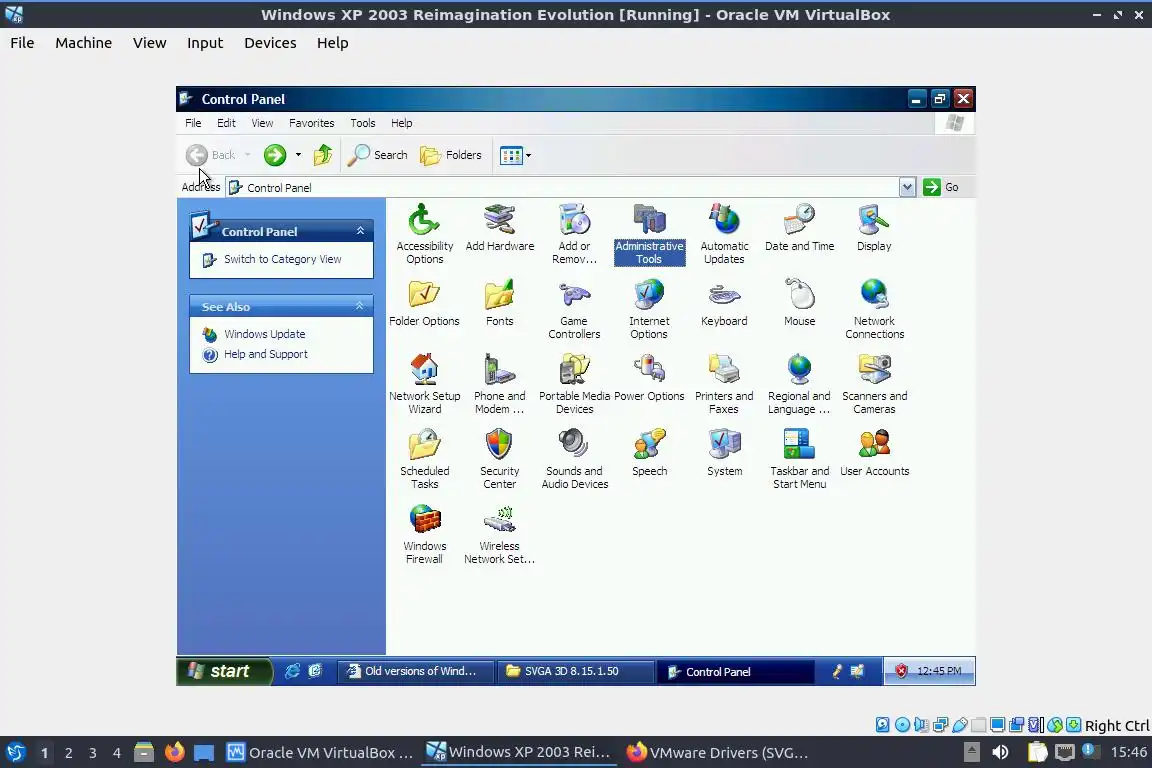Collapse the Control Panel sidebar section

tap(360, 231)
